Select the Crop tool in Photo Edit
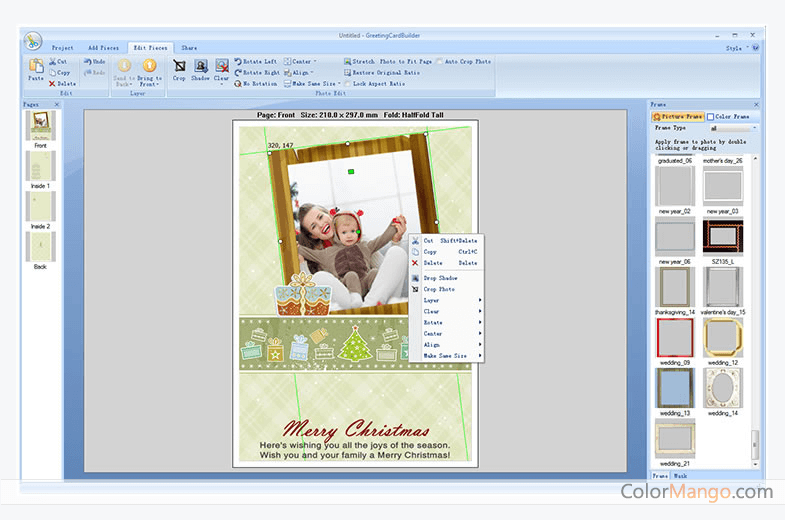This screenshot has height=520, width=785. click(179, 68)
